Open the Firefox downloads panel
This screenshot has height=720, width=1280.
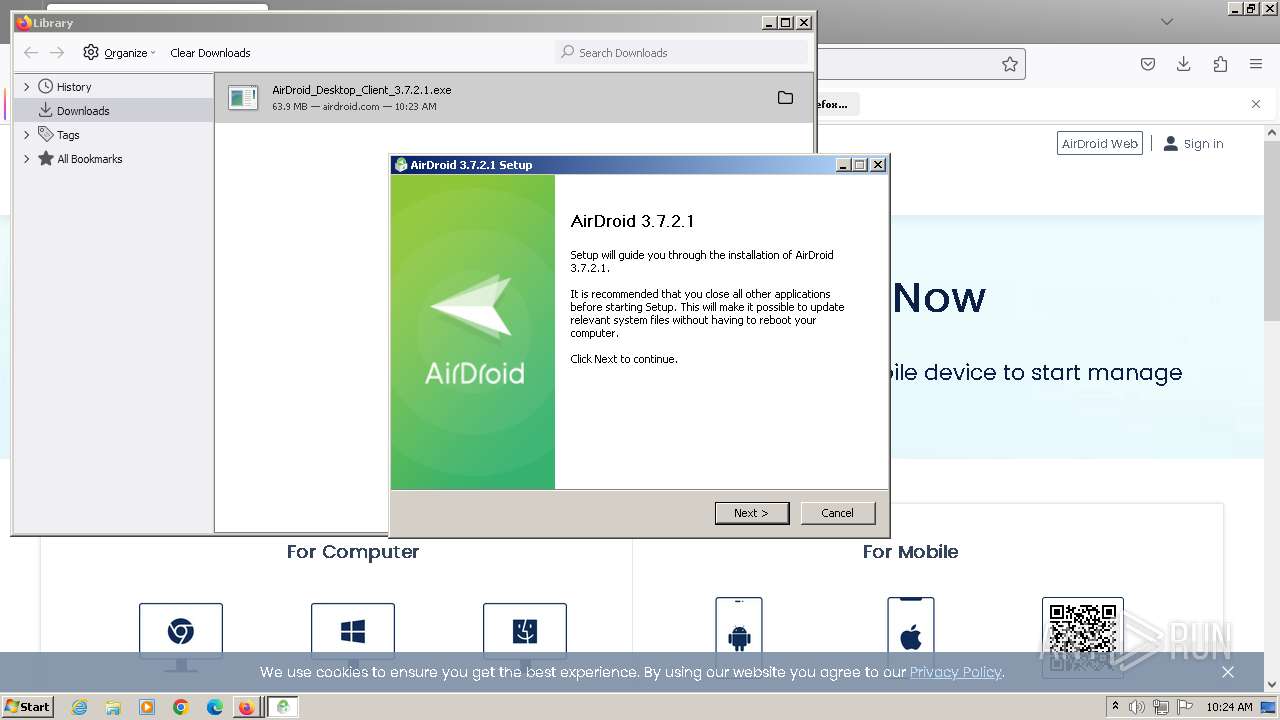pyautogui.click(x=1184, y=64)
